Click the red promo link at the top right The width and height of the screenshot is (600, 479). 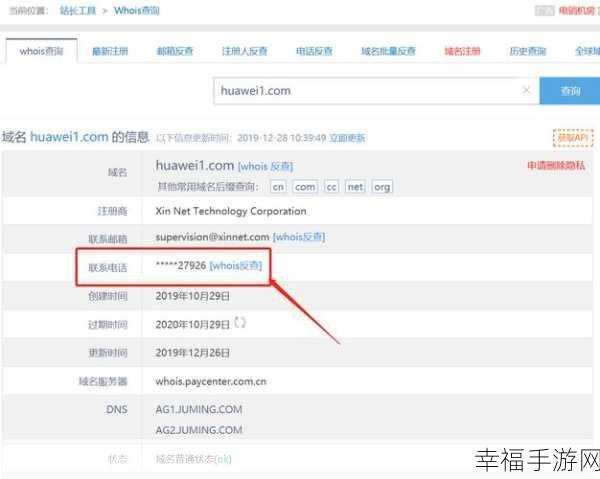[578, 10]
